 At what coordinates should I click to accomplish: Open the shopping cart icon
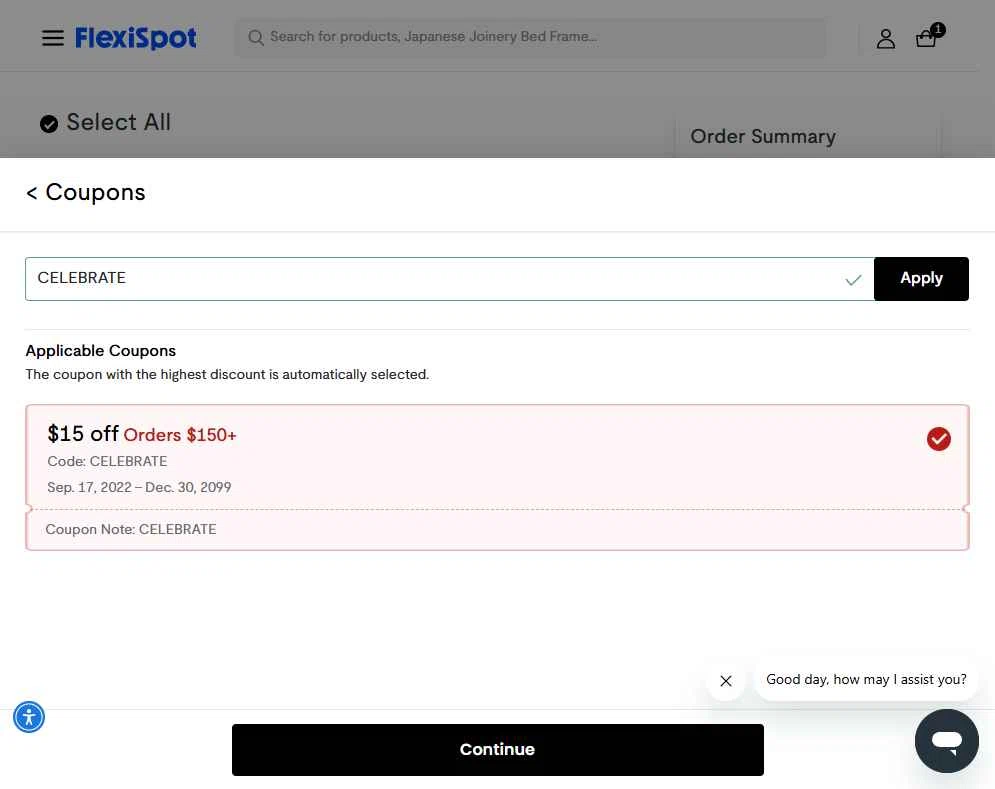pyautogui.click(x=927, y=38)
